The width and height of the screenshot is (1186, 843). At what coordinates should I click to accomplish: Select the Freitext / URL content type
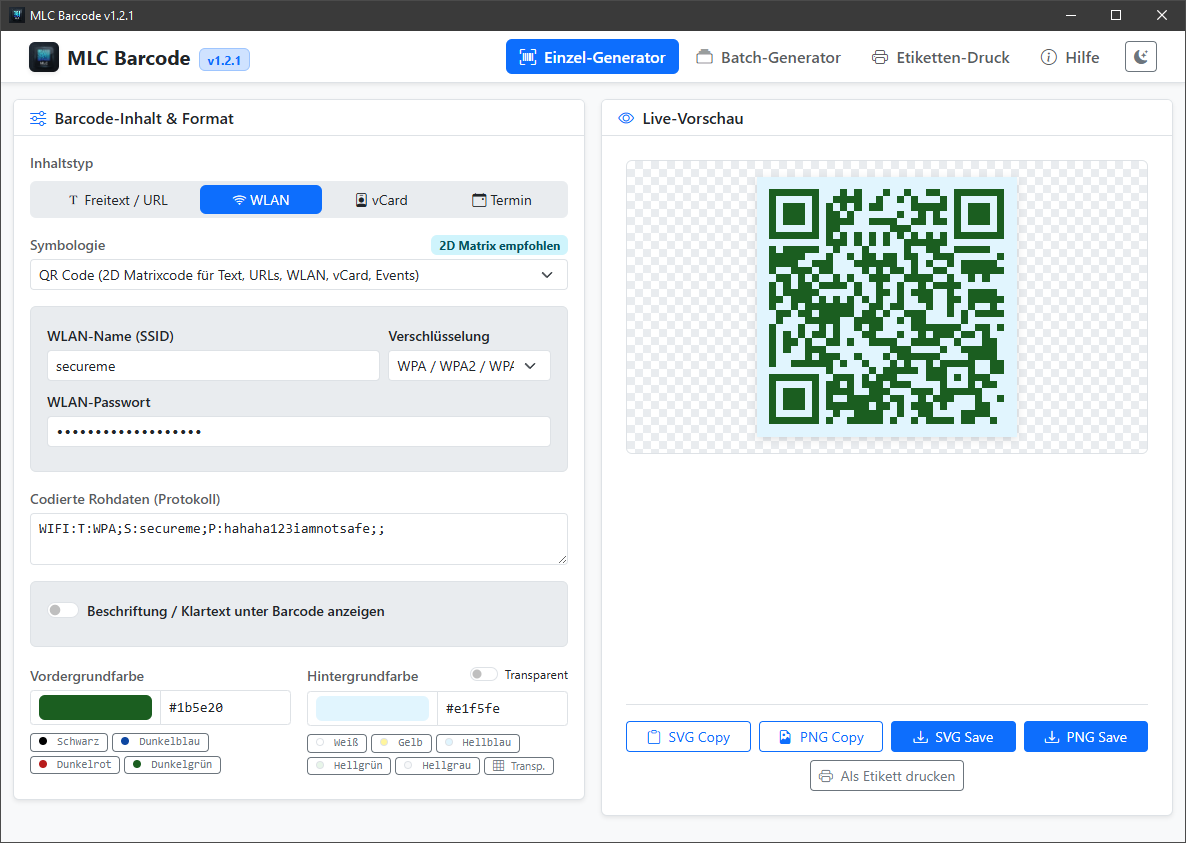(x=118, y=200)
